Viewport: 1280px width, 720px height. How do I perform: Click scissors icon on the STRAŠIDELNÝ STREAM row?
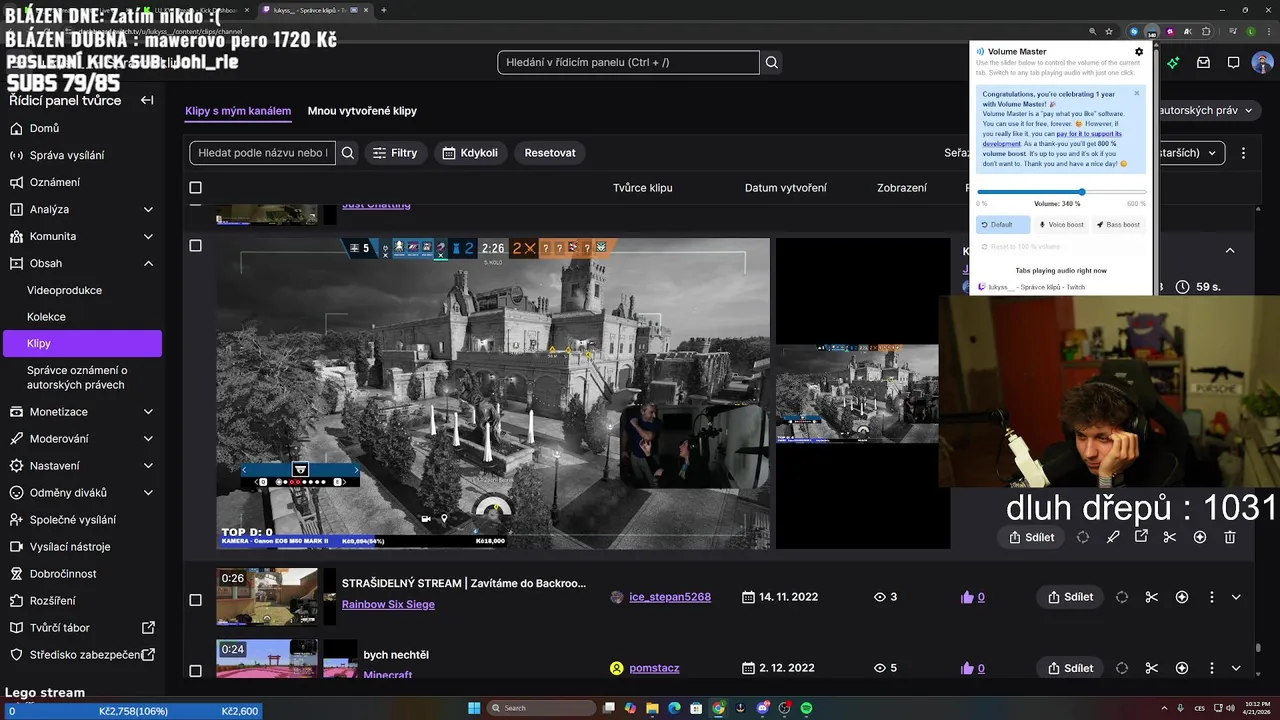[x=1152, y=597]
